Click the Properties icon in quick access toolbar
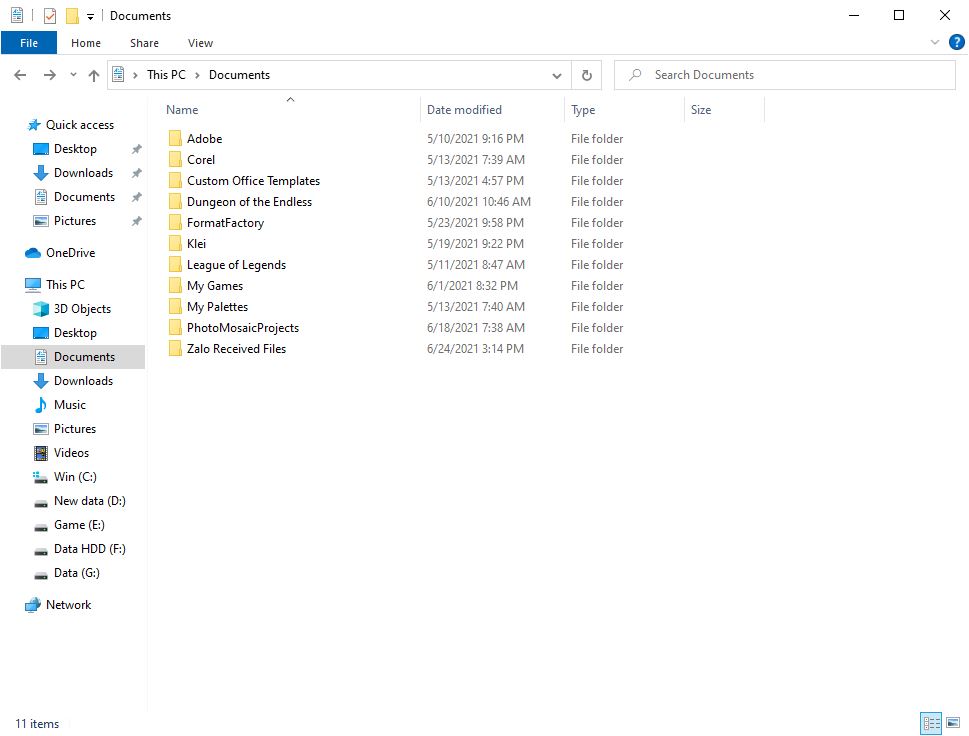The width and height of the screenshot is (969, 736). click(x=51, y=16)
